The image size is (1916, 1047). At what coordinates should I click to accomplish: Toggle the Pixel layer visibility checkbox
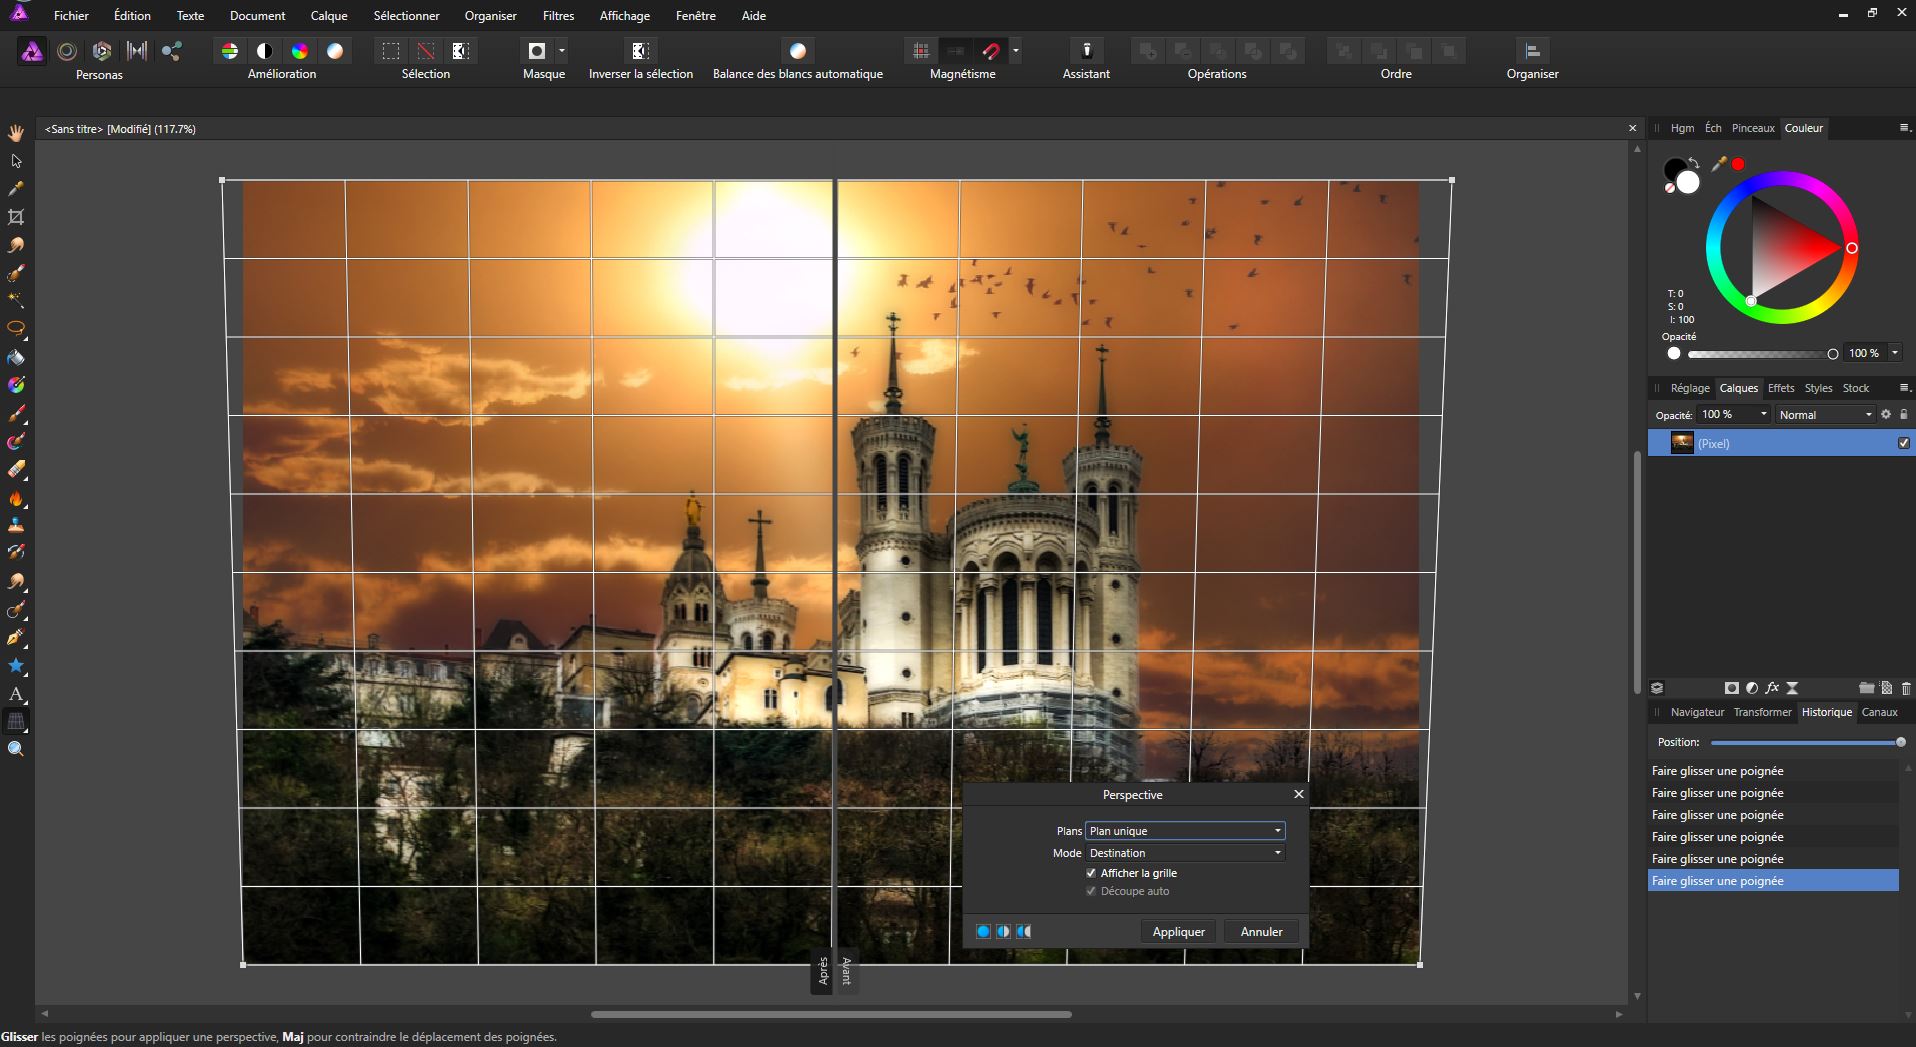coord(1903,443)
